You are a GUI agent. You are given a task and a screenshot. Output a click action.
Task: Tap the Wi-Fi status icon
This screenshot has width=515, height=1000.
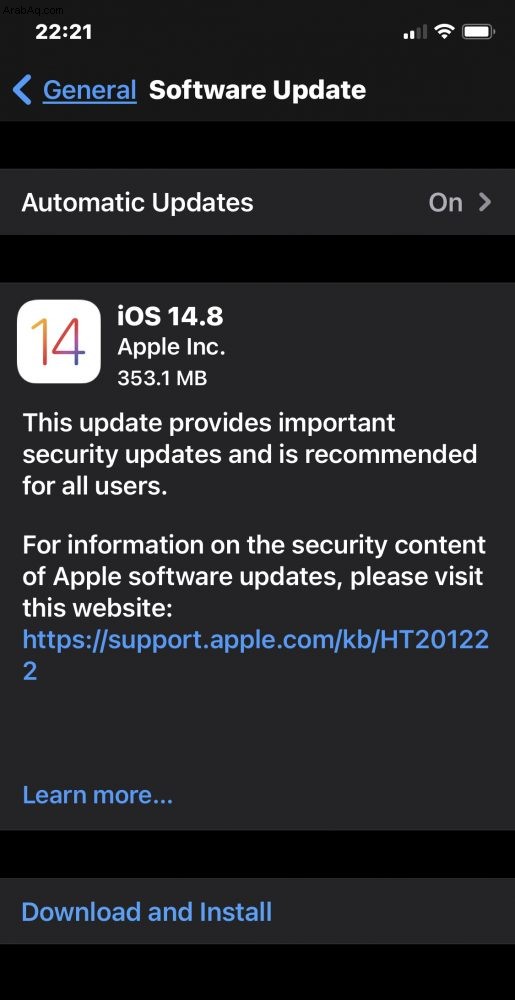pyautogui.click(x=444, y=31)
